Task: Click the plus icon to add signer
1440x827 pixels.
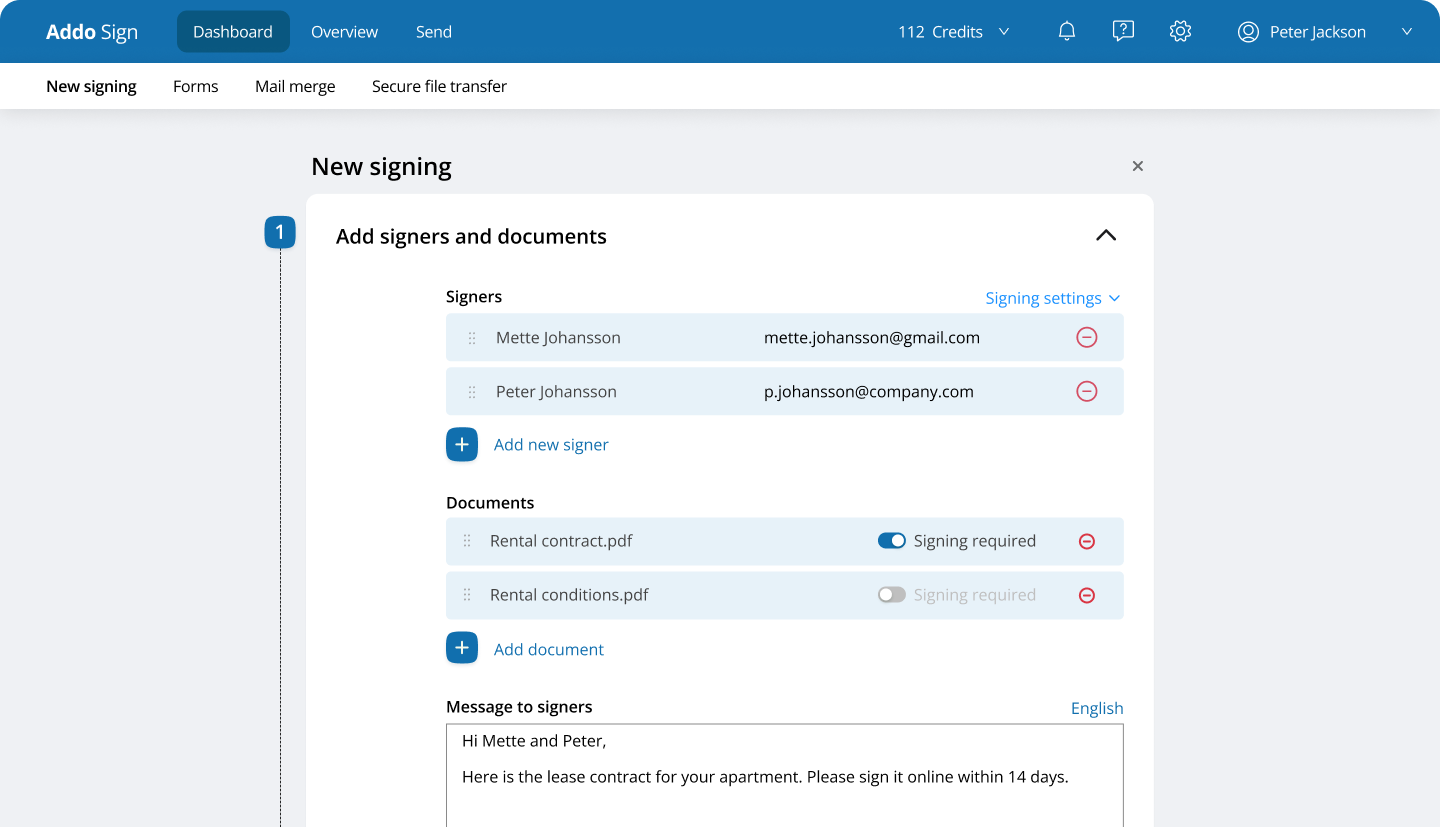Action: tap(462, 444)
